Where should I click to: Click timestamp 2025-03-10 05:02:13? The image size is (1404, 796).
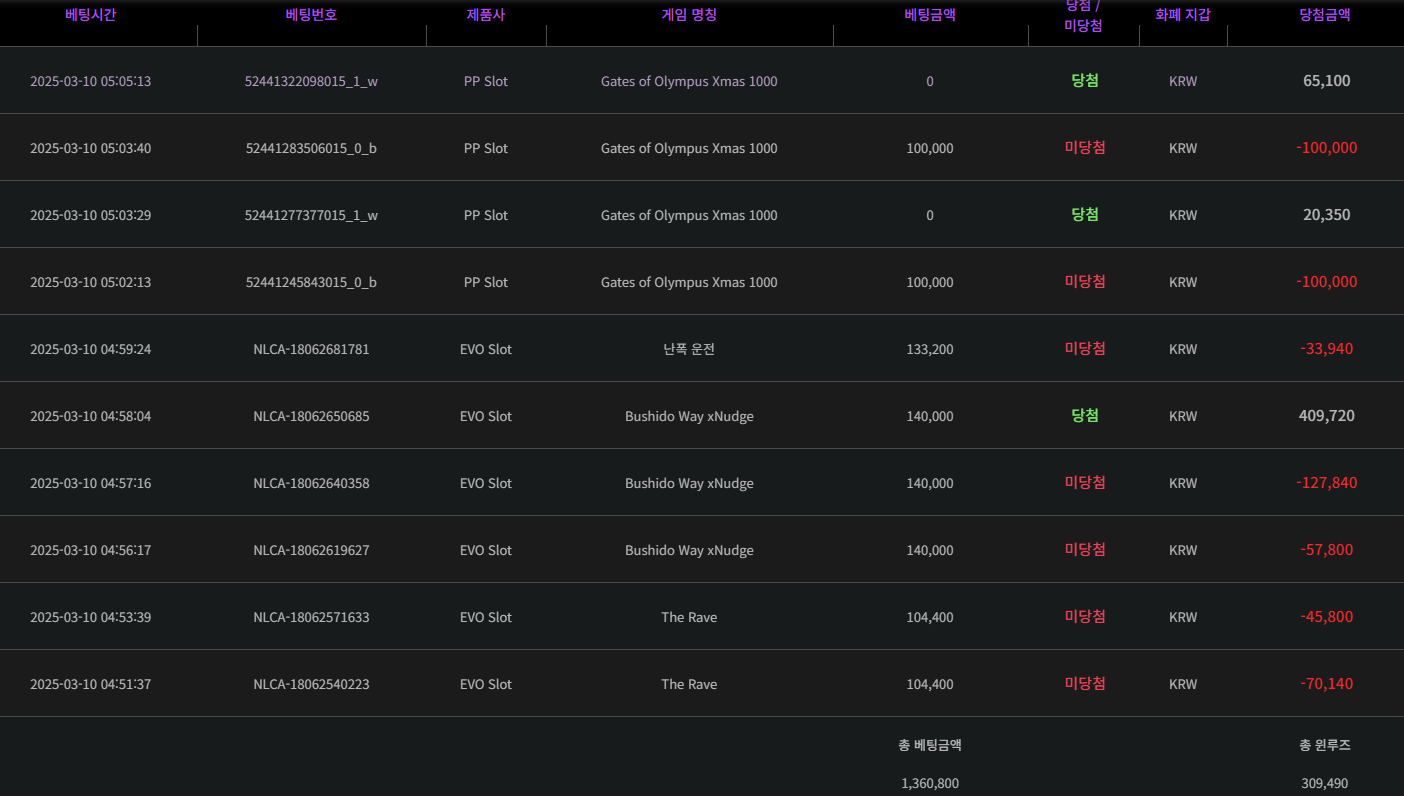coord(90,282)
